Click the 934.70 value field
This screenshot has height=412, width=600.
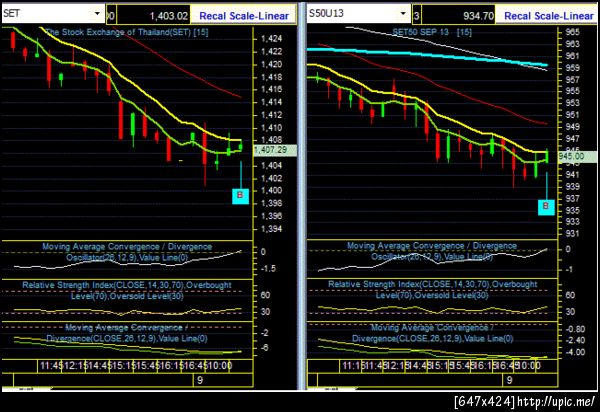click(458, 16)
